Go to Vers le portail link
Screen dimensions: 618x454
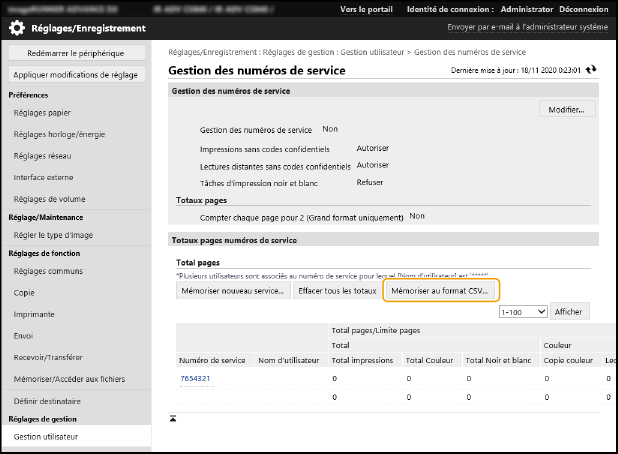[x=365, y=9]
